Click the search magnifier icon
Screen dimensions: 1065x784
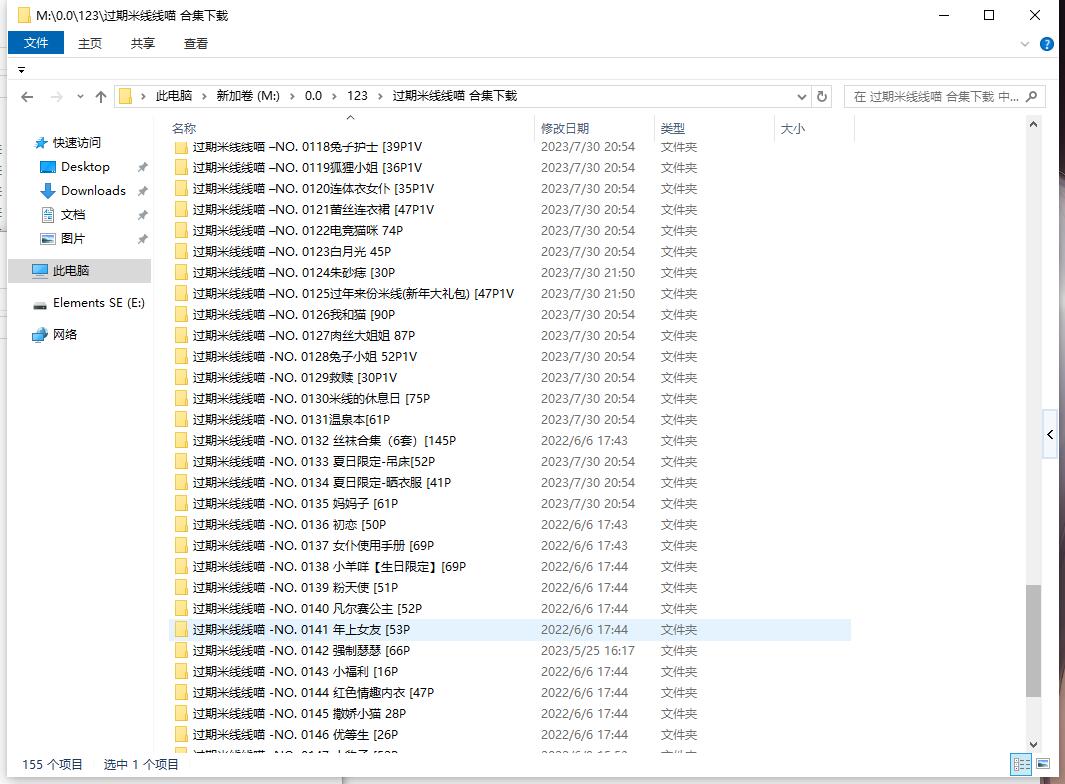pyautogui.click(x=1032, y=96)
